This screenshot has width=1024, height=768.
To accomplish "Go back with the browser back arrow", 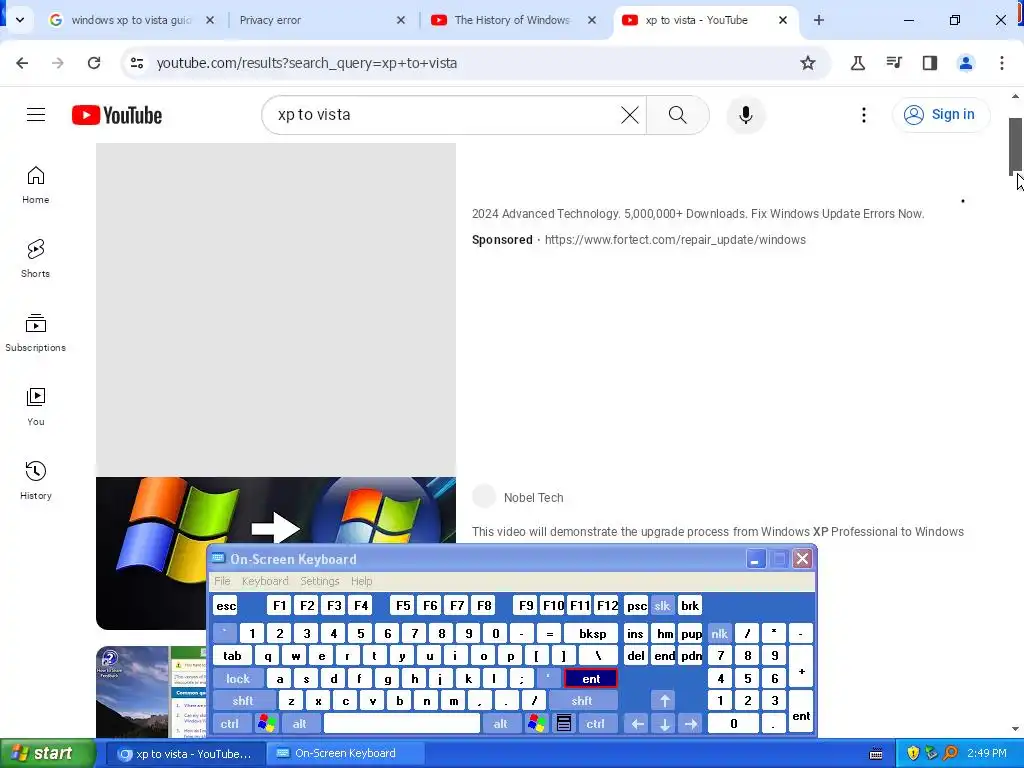I will [x=22, y=63].
